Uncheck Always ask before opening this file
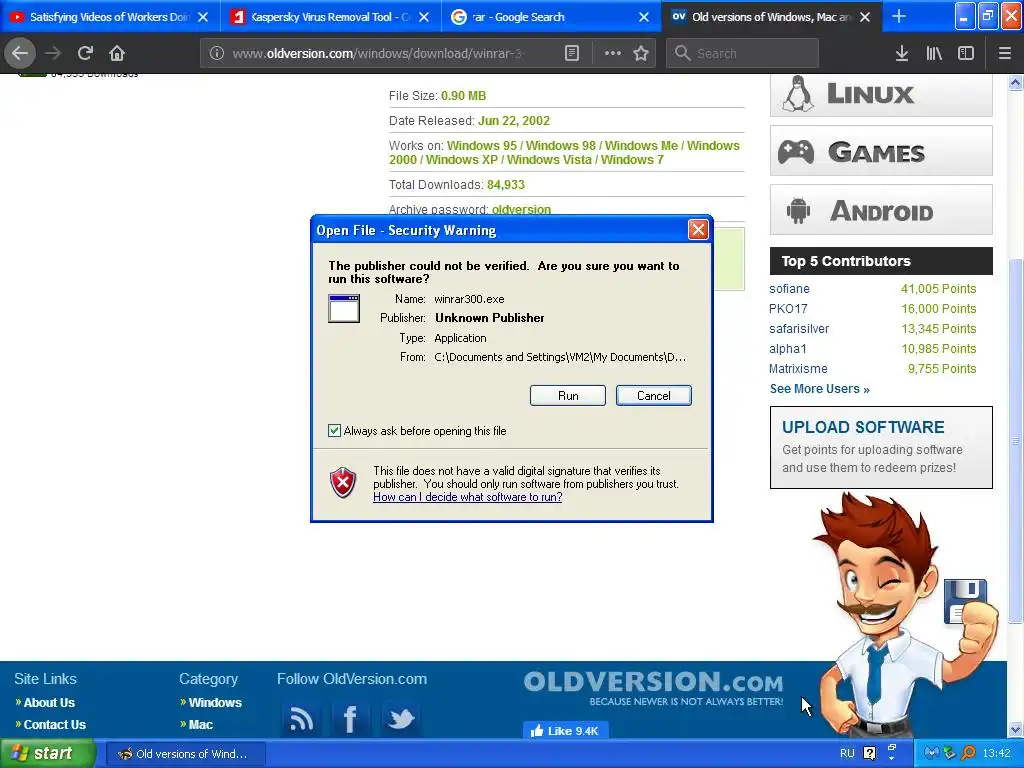Image resolution: width=1024 pixels, height=768 pixels. click(334, 431)
